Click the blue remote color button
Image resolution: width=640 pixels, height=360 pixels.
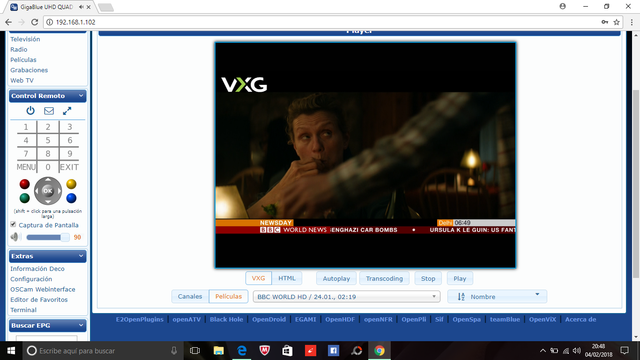pyautogui.click(x=71, y=198)
